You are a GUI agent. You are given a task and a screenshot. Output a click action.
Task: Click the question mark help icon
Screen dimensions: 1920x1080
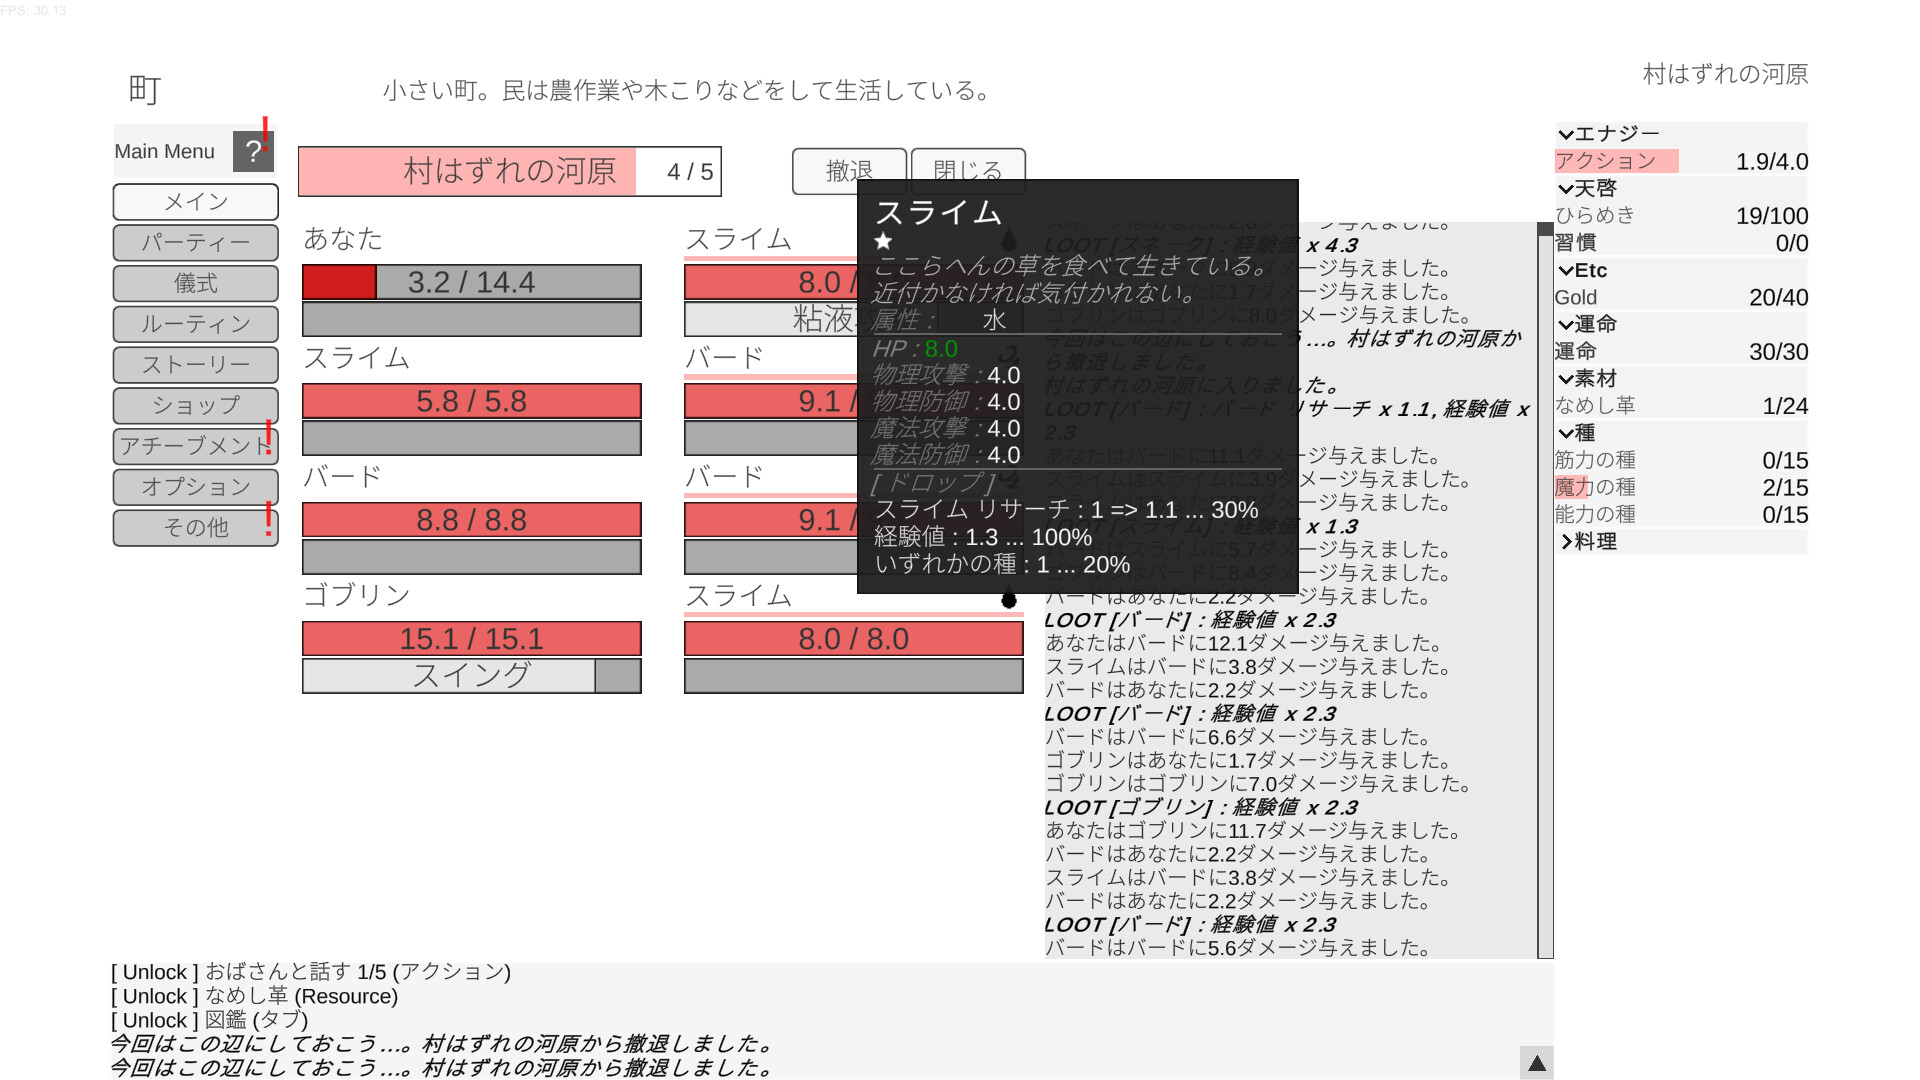point(253,152)
